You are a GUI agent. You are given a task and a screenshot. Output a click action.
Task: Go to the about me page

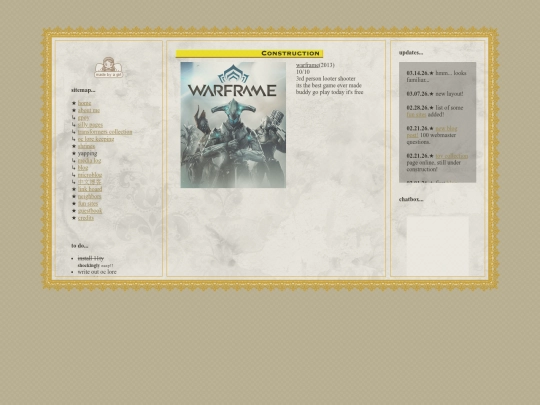tap(89, 110)
